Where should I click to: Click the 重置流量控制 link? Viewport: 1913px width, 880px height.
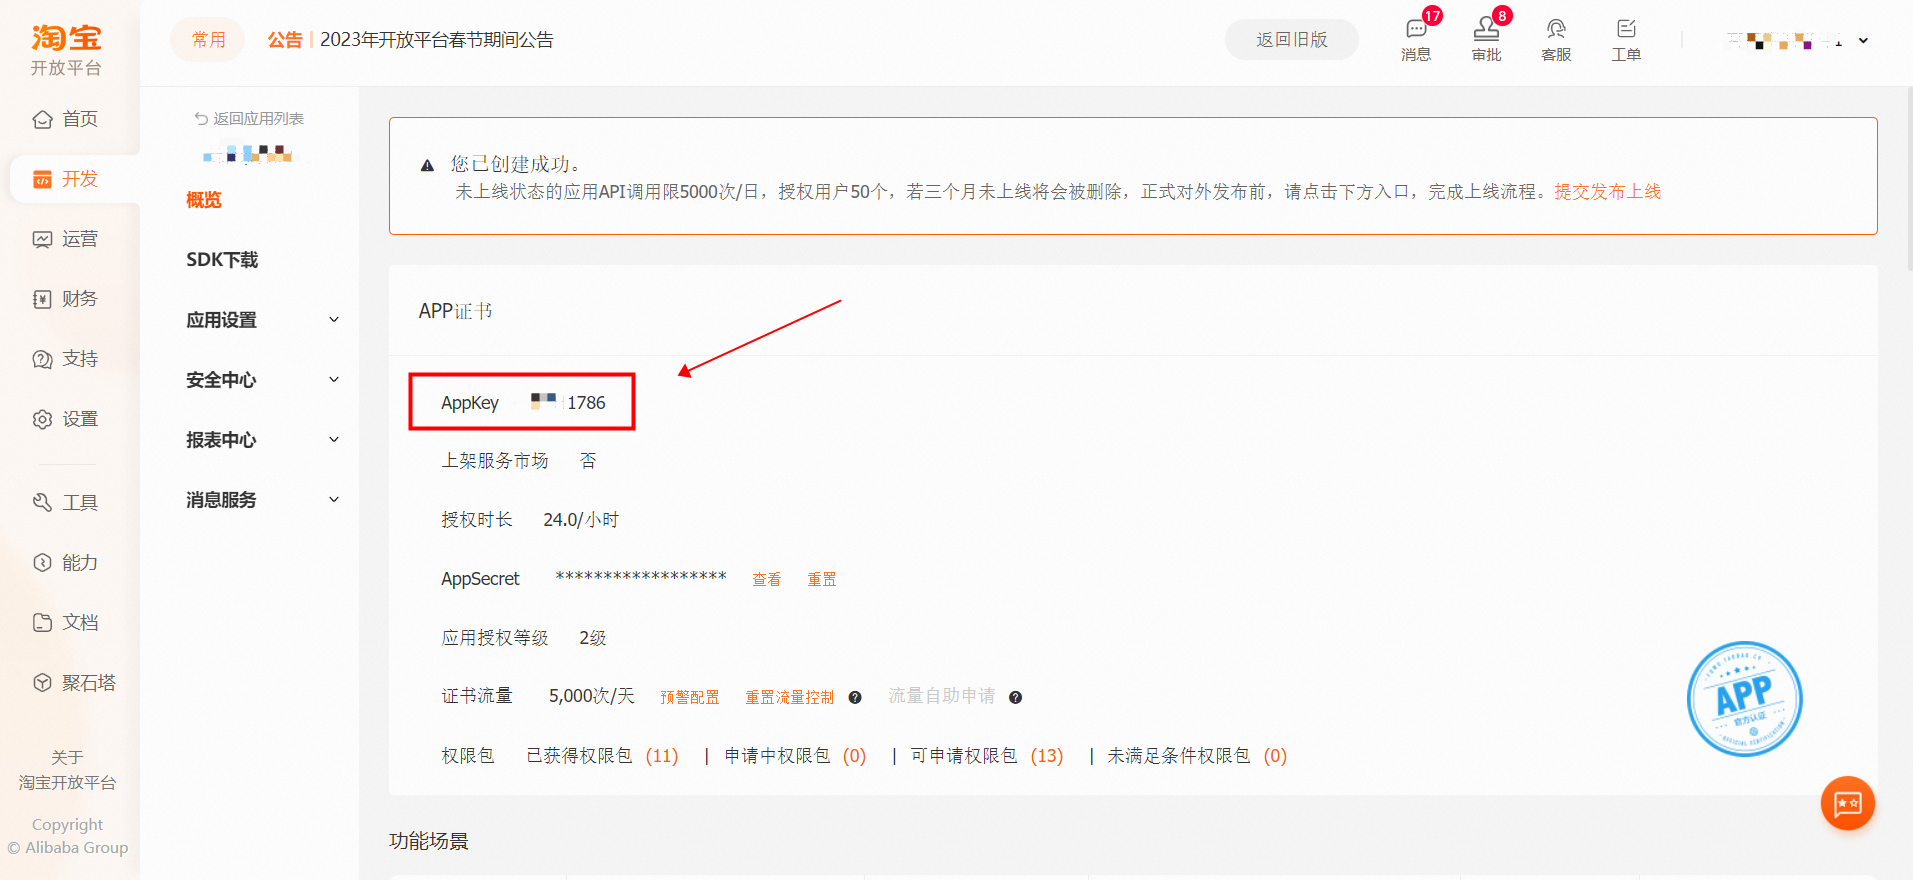point(790,697)
